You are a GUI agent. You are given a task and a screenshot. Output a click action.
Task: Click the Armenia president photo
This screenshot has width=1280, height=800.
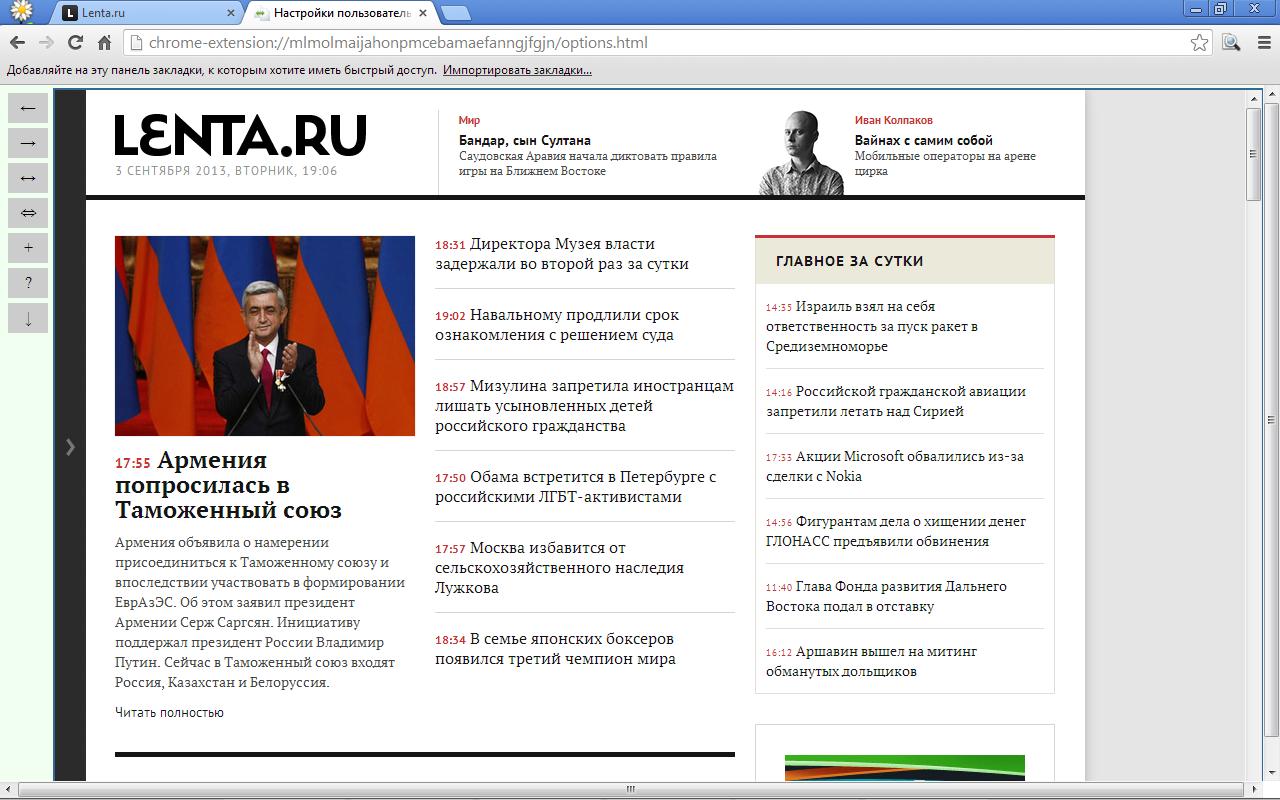tap(265, 336)
